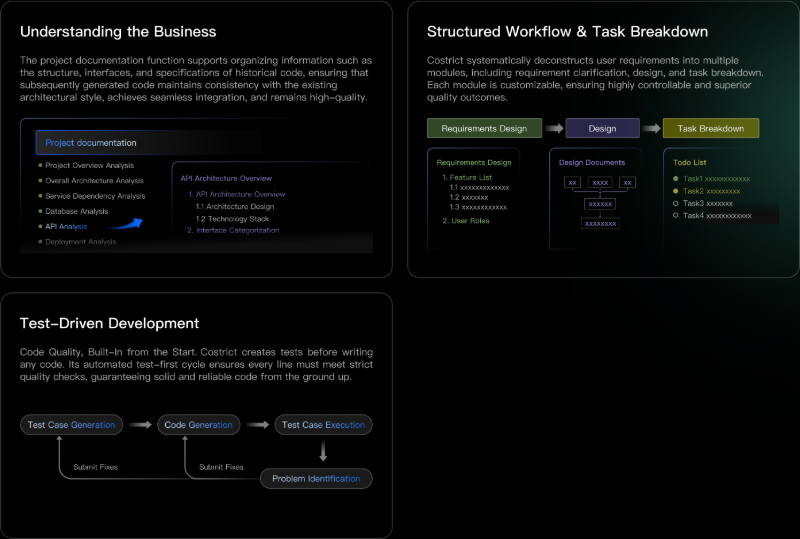Click the down arrow below Test Case Execution

[323, 451]
